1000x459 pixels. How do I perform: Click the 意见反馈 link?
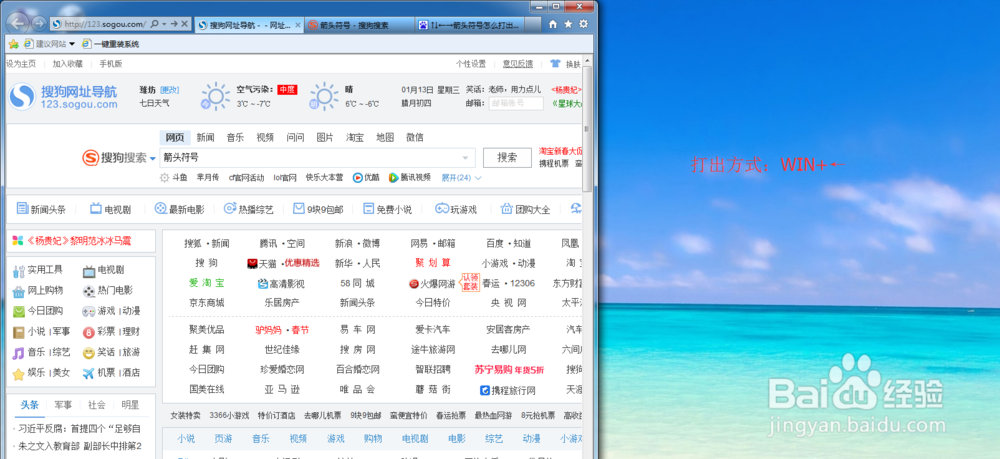518,64
